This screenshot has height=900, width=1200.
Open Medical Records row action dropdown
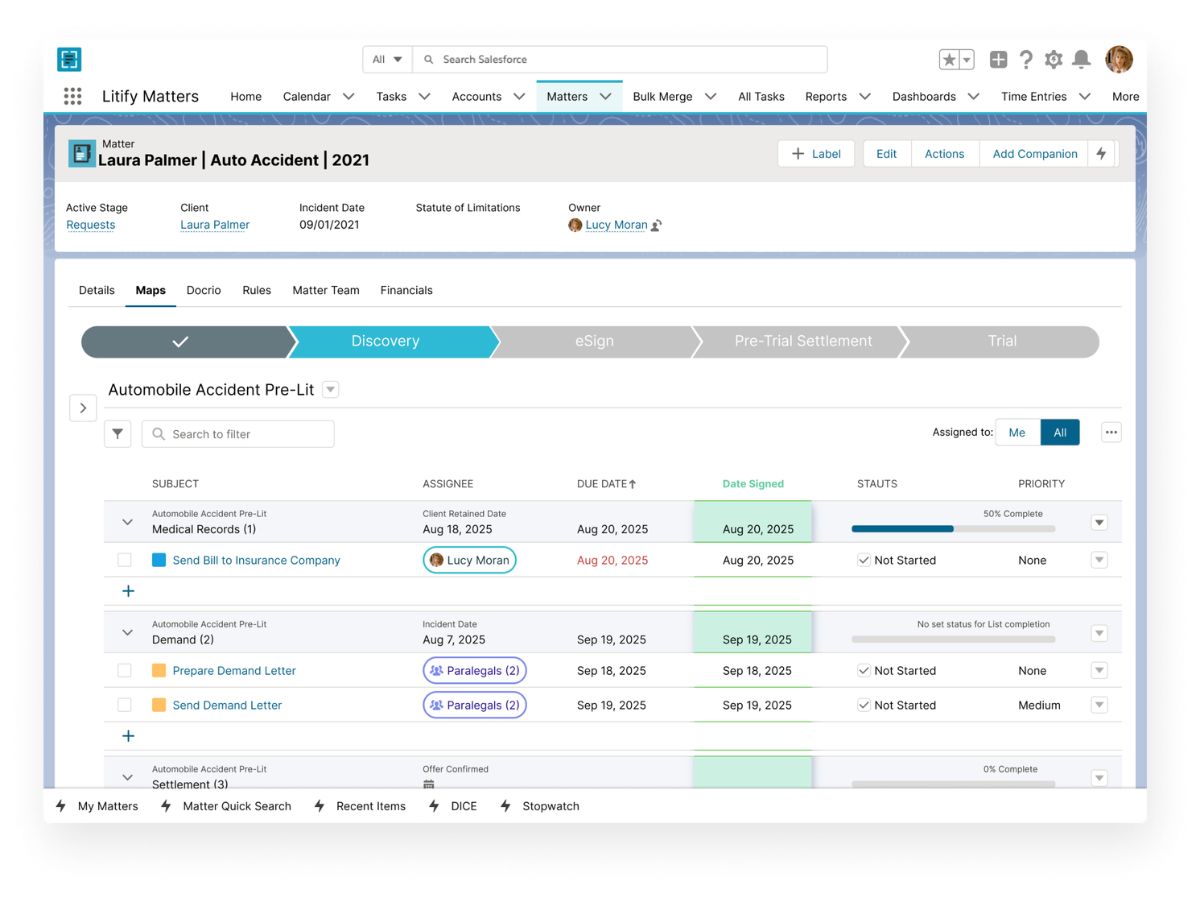click(1099, 522)
